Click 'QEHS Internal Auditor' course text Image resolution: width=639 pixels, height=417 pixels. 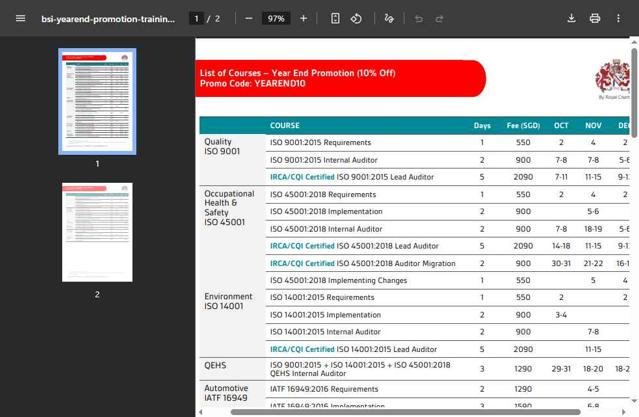tap(308, 373)
